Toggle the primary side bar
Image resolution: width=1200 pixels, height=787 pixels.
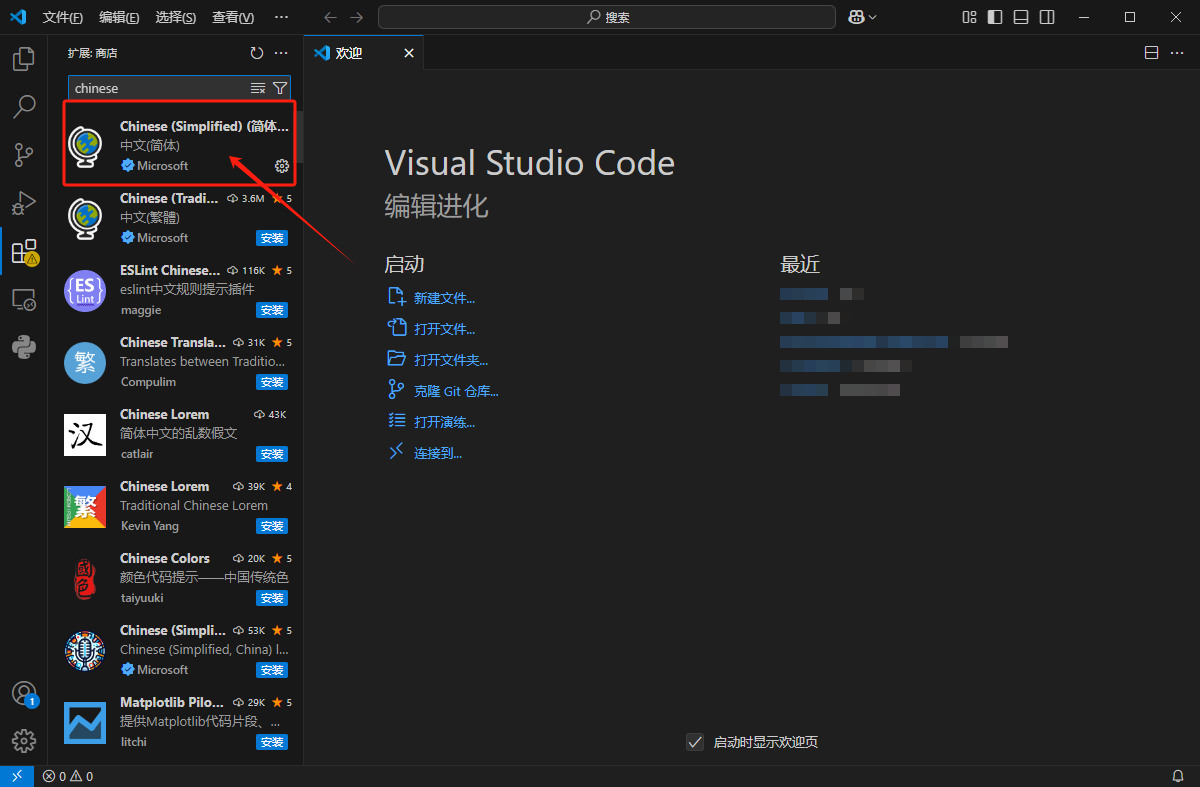[x=995, y=17]
